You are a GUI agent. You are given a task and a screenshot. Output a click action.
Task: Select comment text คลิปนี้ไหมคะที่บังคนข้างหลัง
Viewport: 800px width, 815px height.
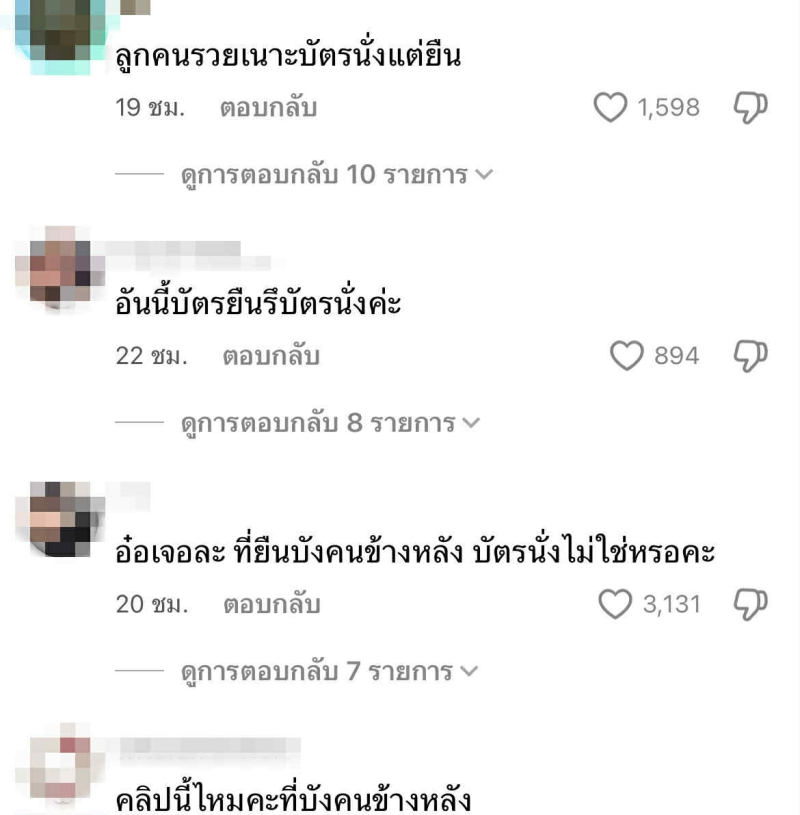click(293, 799)
